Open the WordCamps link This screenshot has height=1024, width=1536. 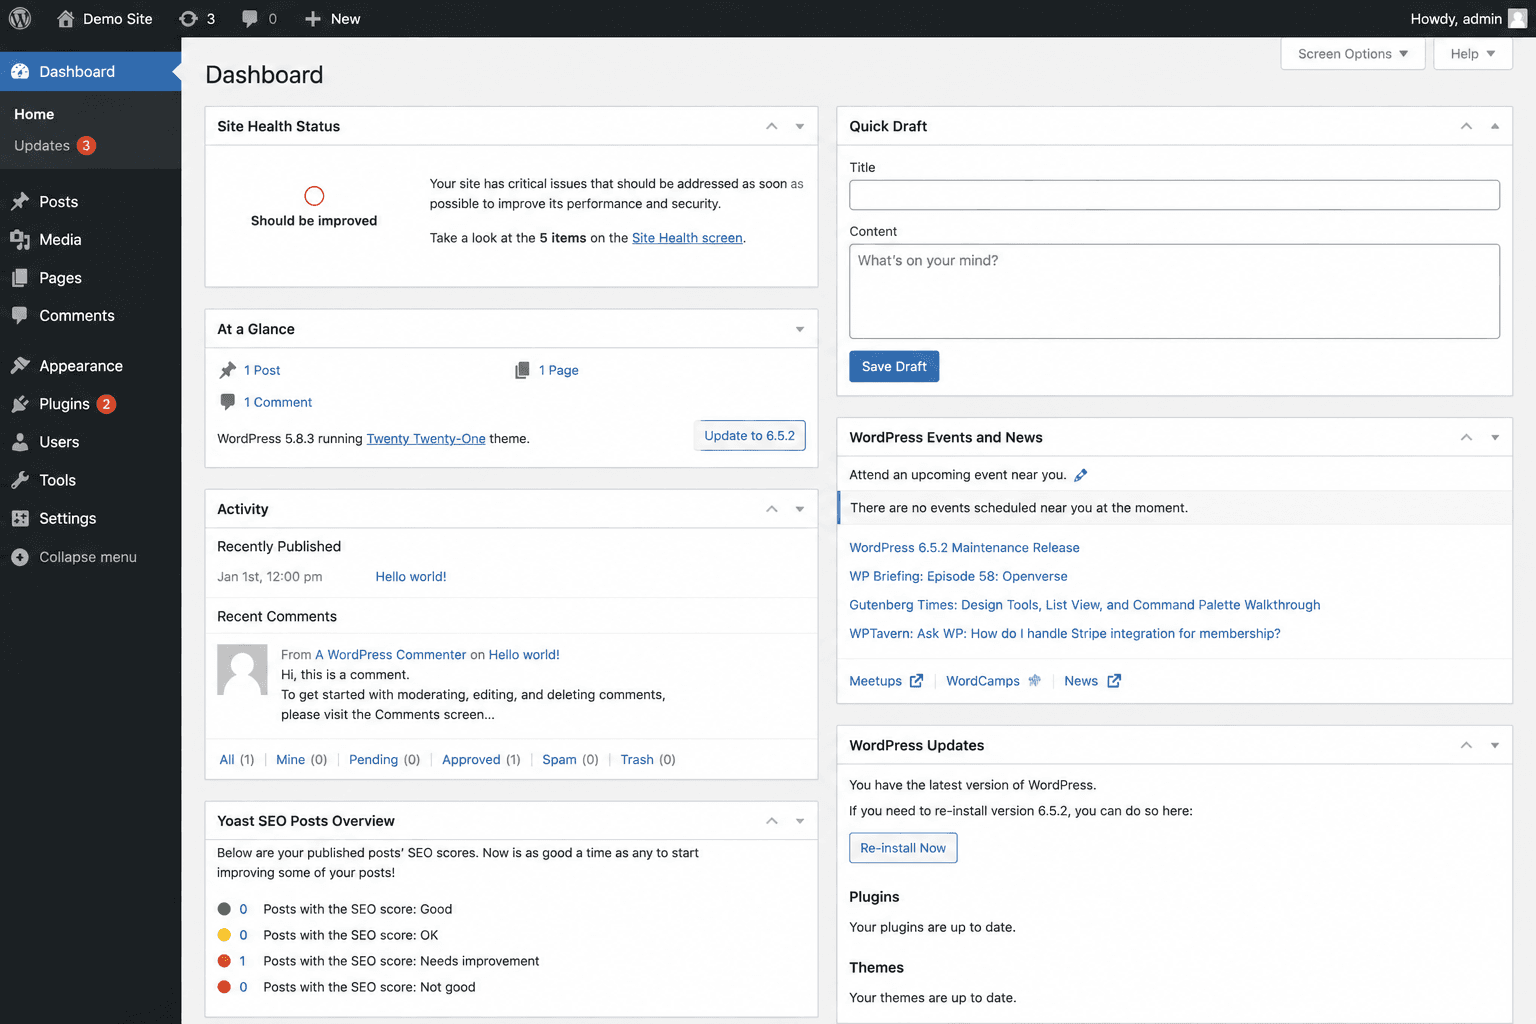click(993, 681)
